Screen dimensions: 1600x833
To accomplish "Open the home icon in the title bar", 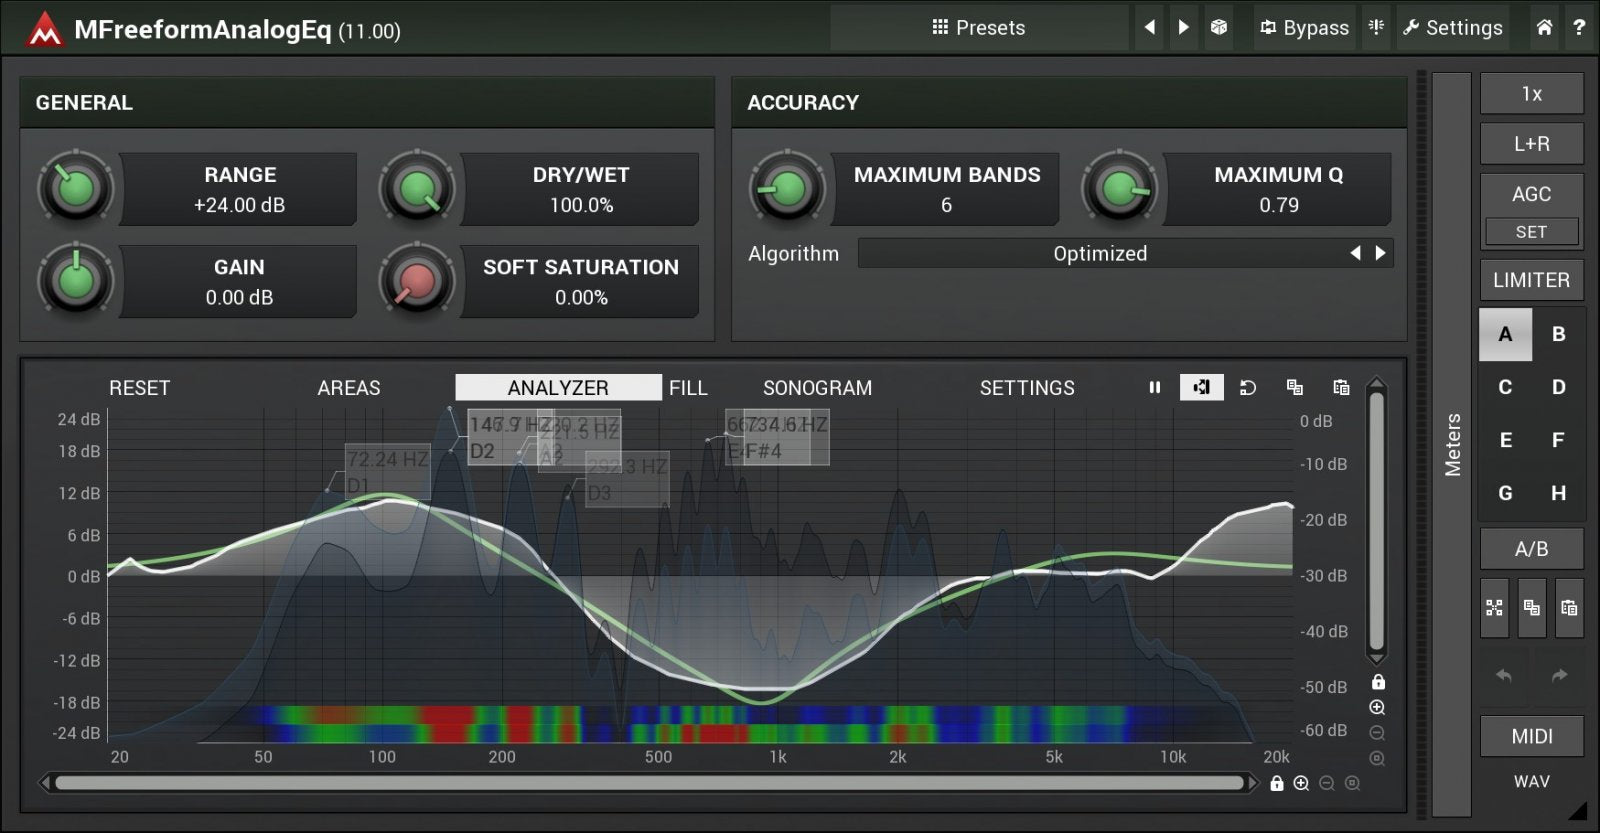I will click(x=1544, y=28).
